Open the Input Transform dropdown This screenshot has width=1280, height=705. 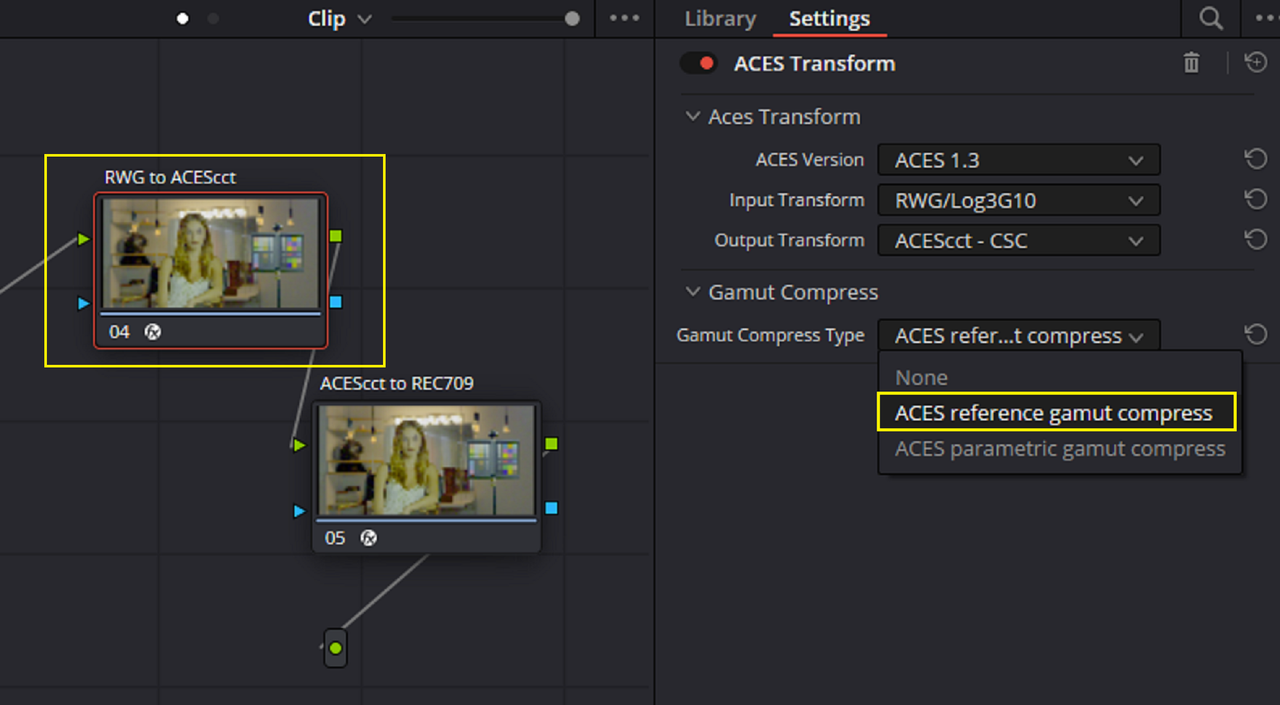[x=1018, y=200]
